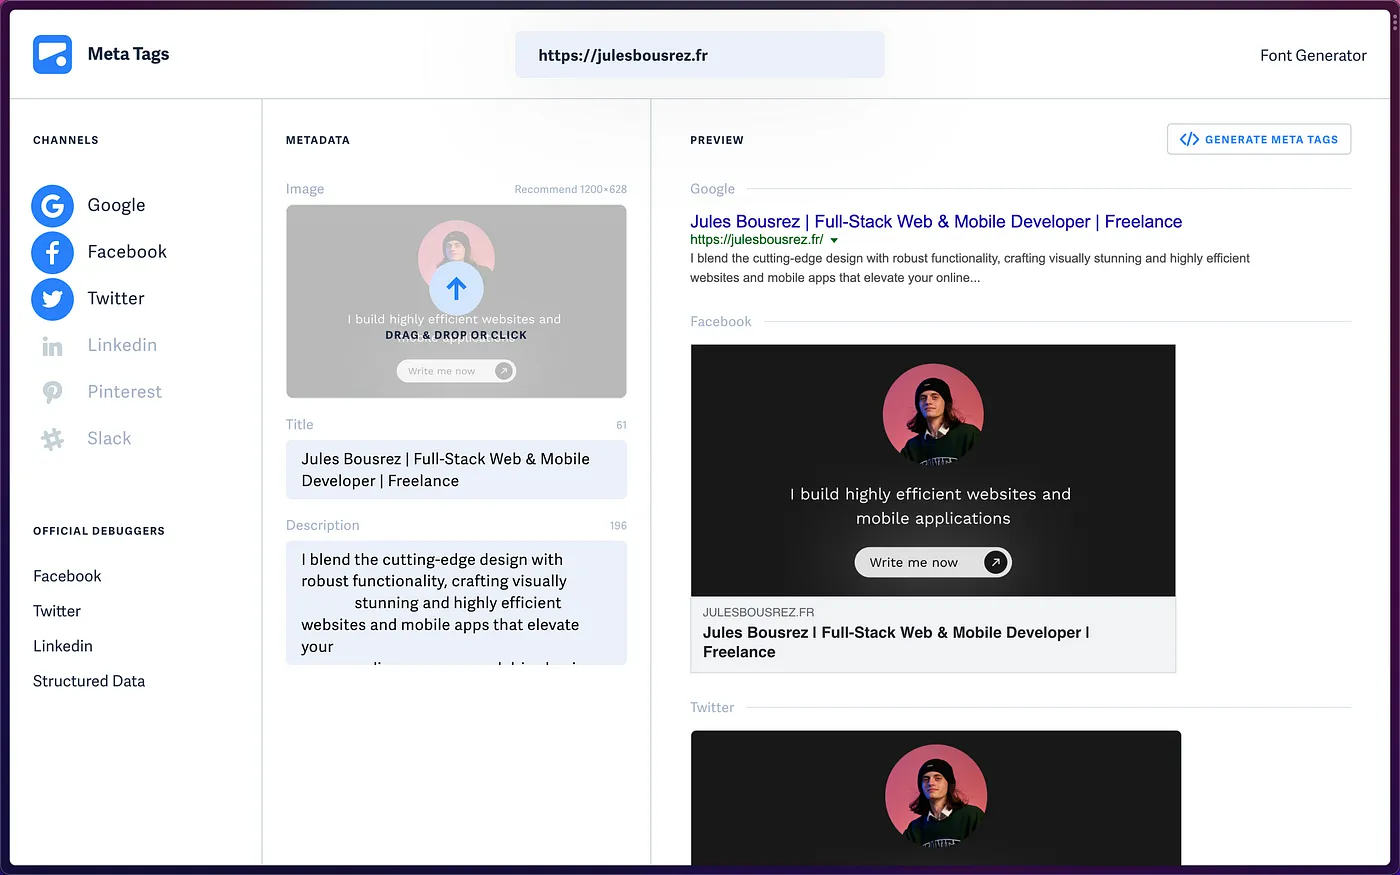Screen dimensions: 1400x875
Task: Click the Title input field
Action: [x=456, y=470]
